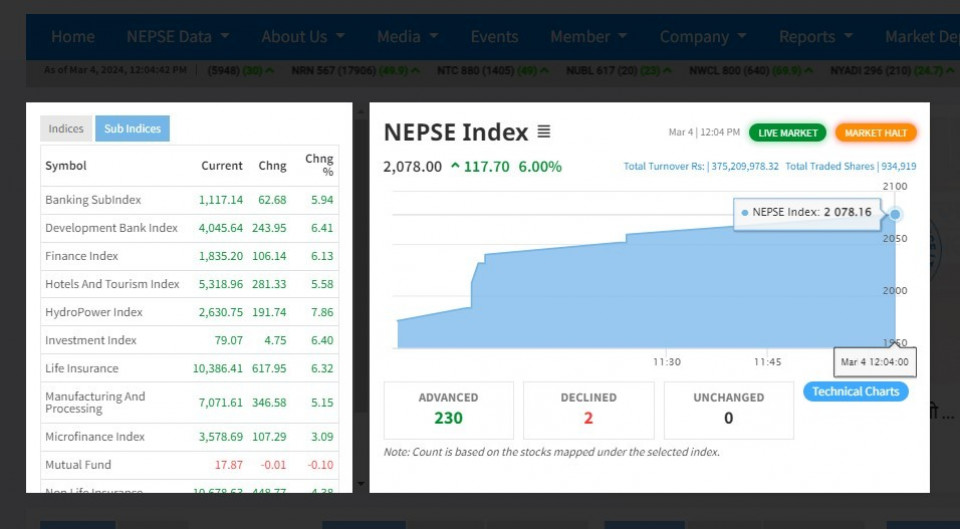Click the Chng % column header

point(320,165)
